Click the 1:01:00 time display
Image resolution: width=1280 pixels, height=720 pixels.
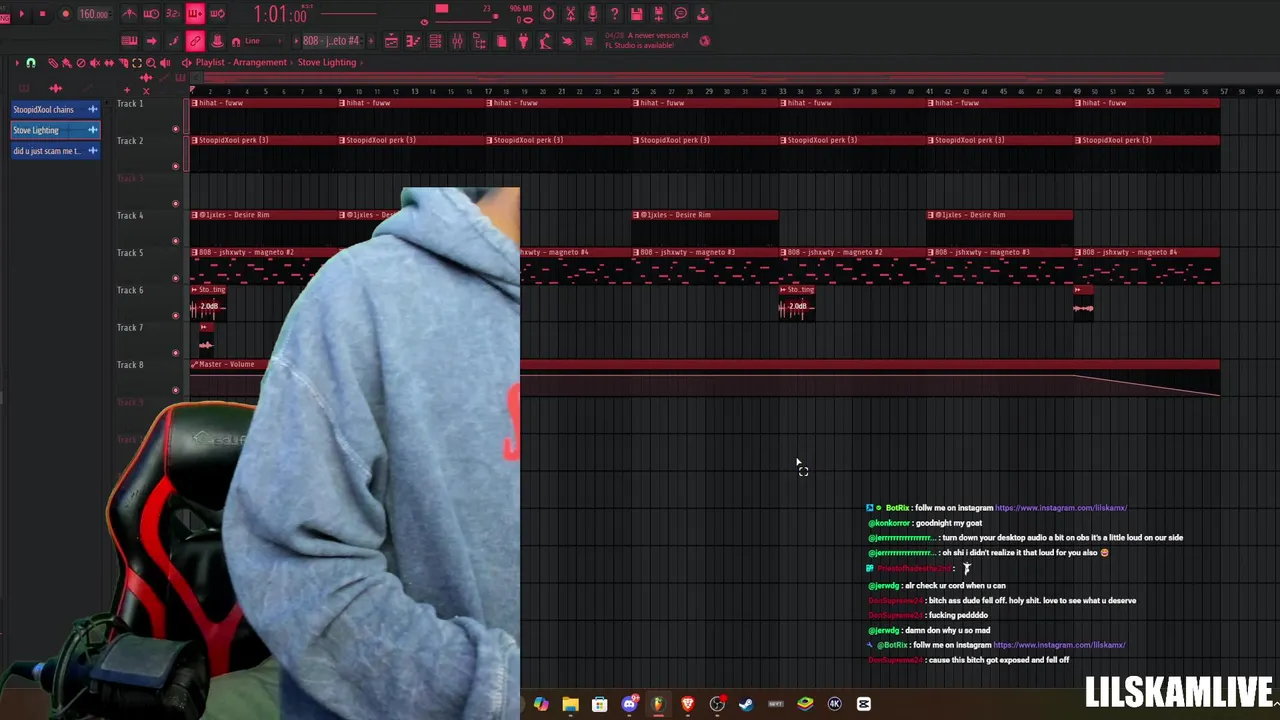click(x=280, y=14)
